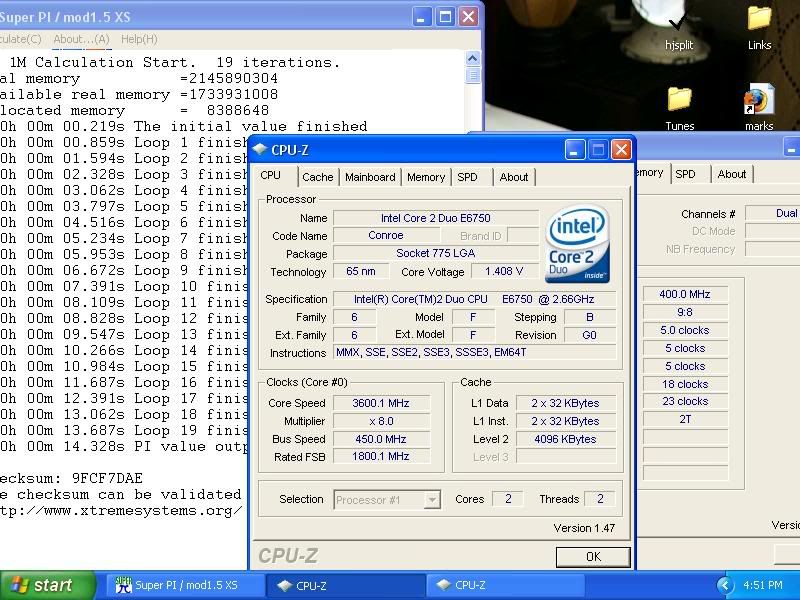Click the Windows Start button
This screenshot has height=600, width=800.
point(47,585)
